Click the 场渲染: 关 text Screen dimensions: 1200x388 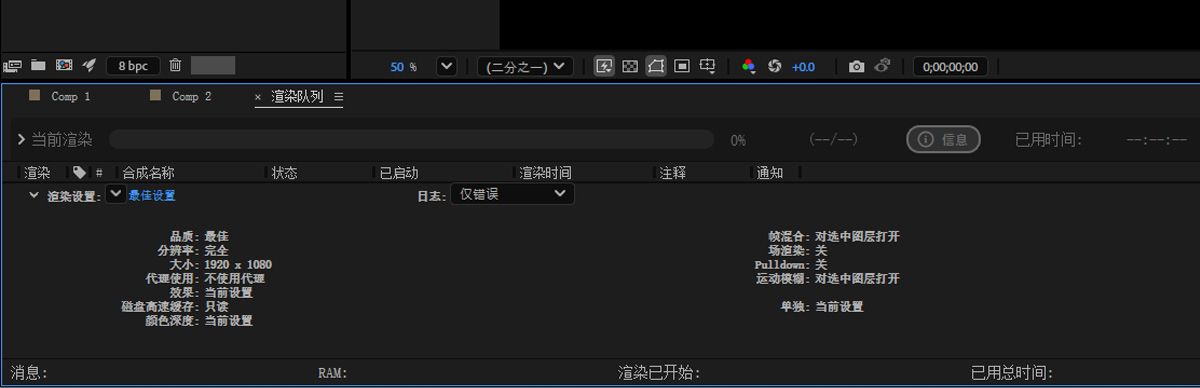point(798,251)
